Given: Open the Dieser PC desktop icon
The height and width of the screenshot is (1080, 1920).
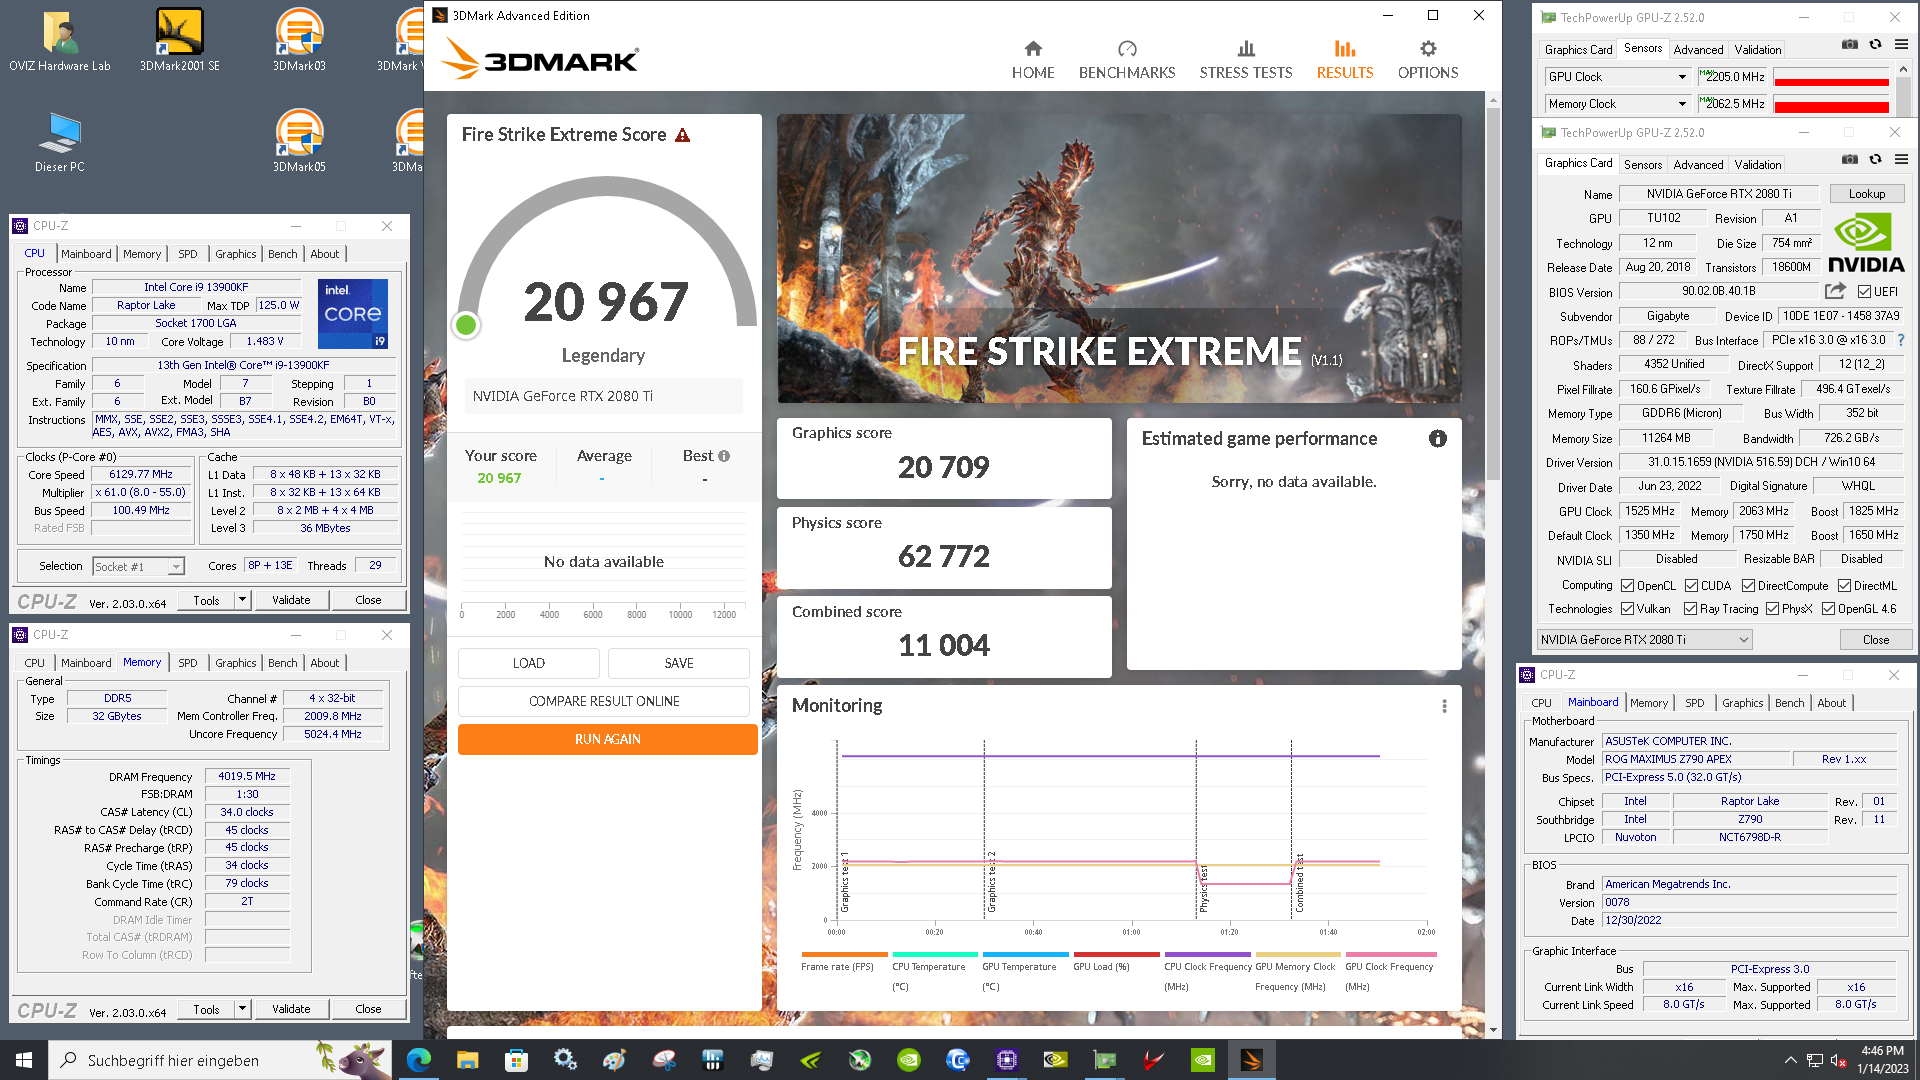Looking at the screenshot, I should pos(60,140).
